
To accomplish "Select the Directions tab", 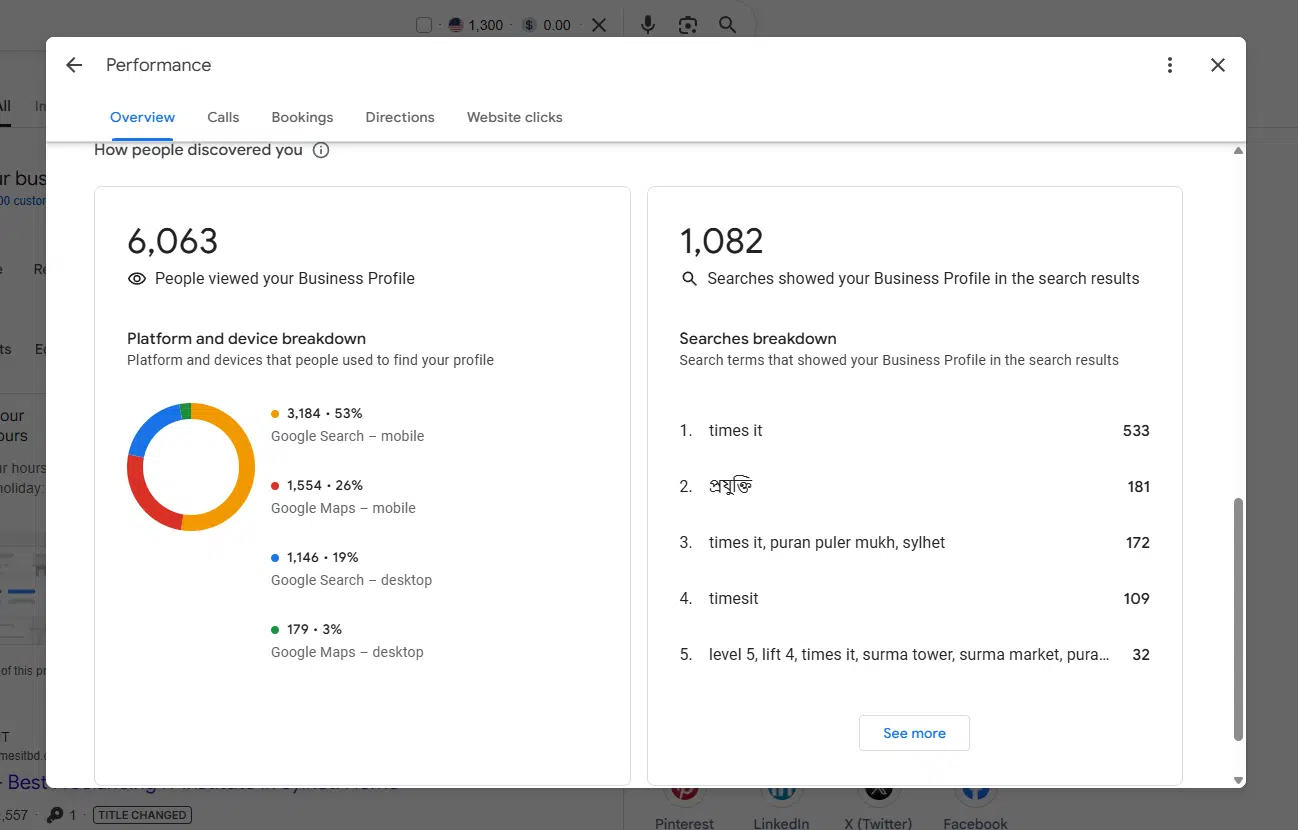I will pos(400,117).
